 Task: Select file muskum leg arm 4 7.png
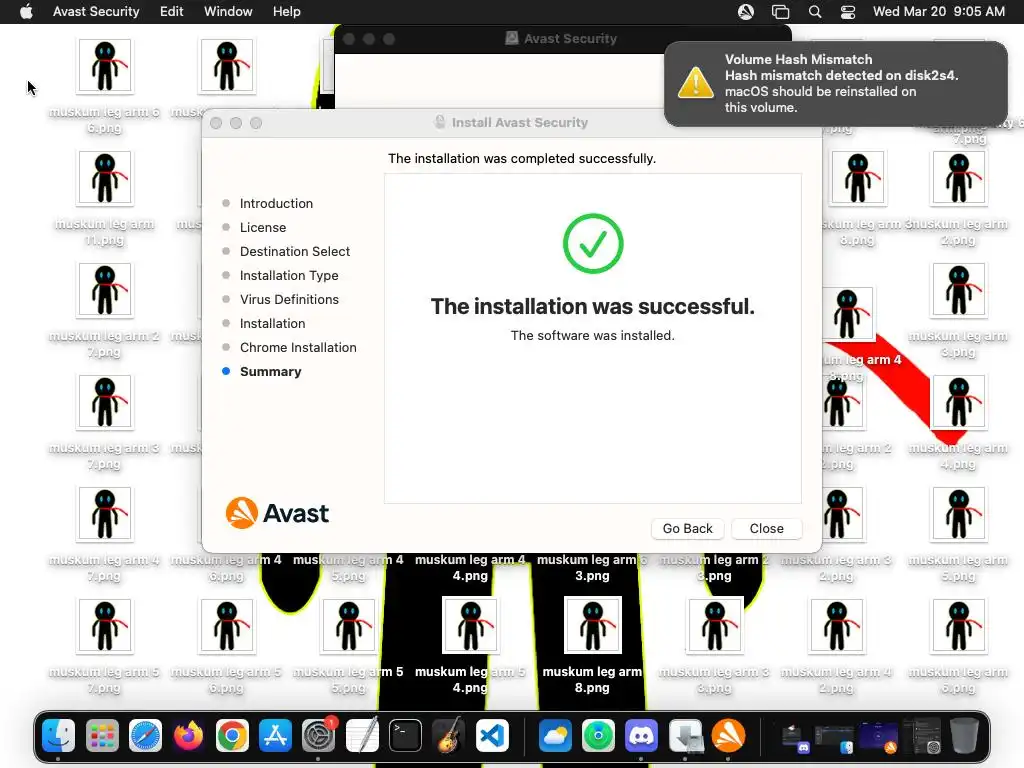pos(104,514)
